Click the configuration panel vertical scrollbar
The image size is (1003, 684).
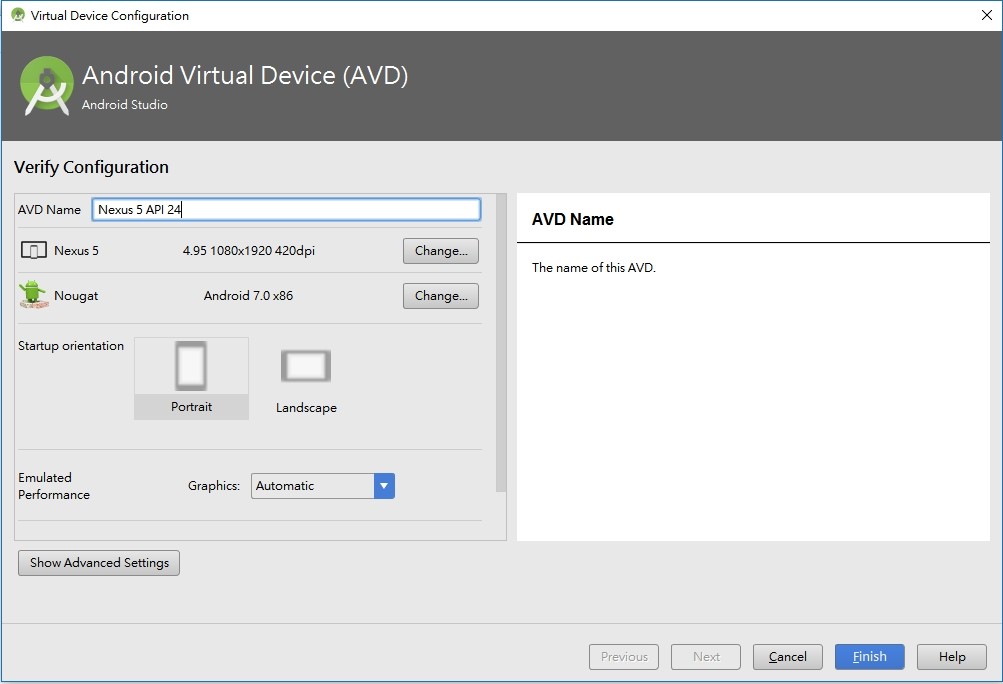click(501, 343)
